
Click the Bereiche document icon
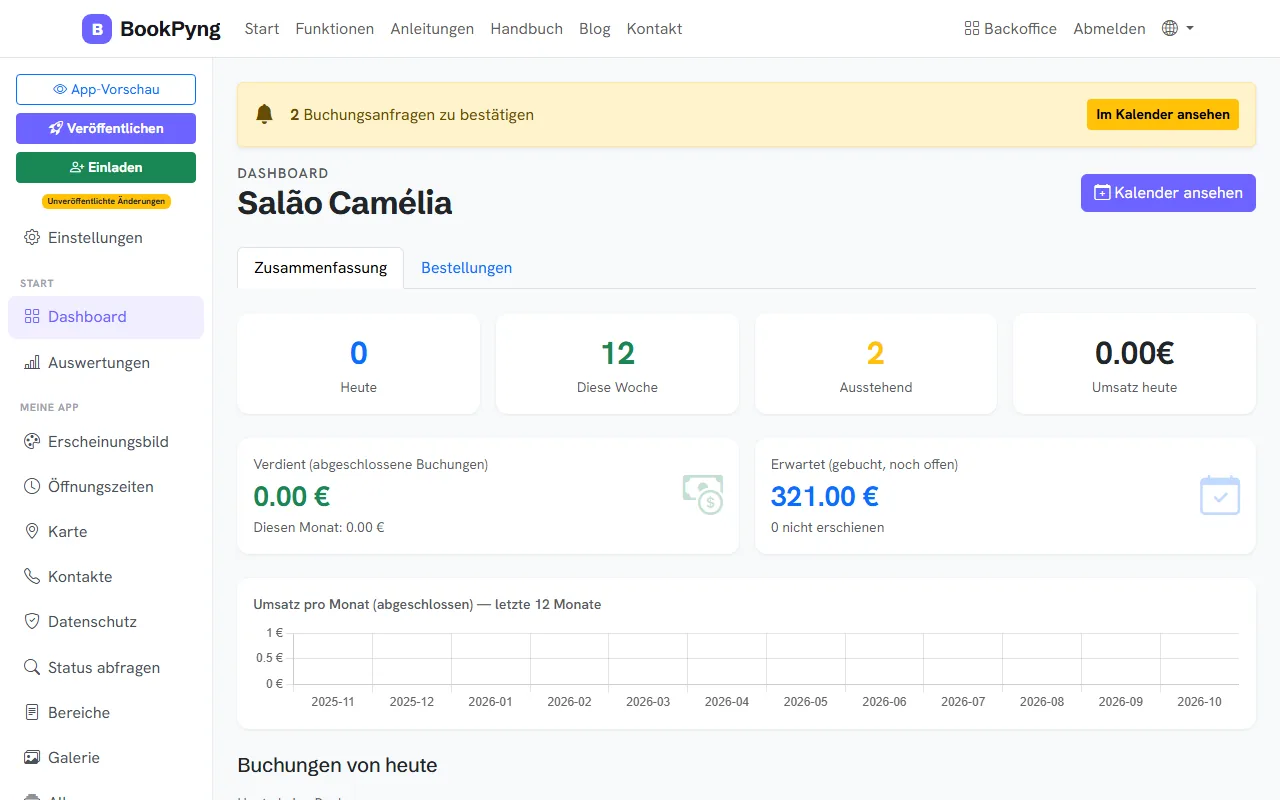[31, 713]
